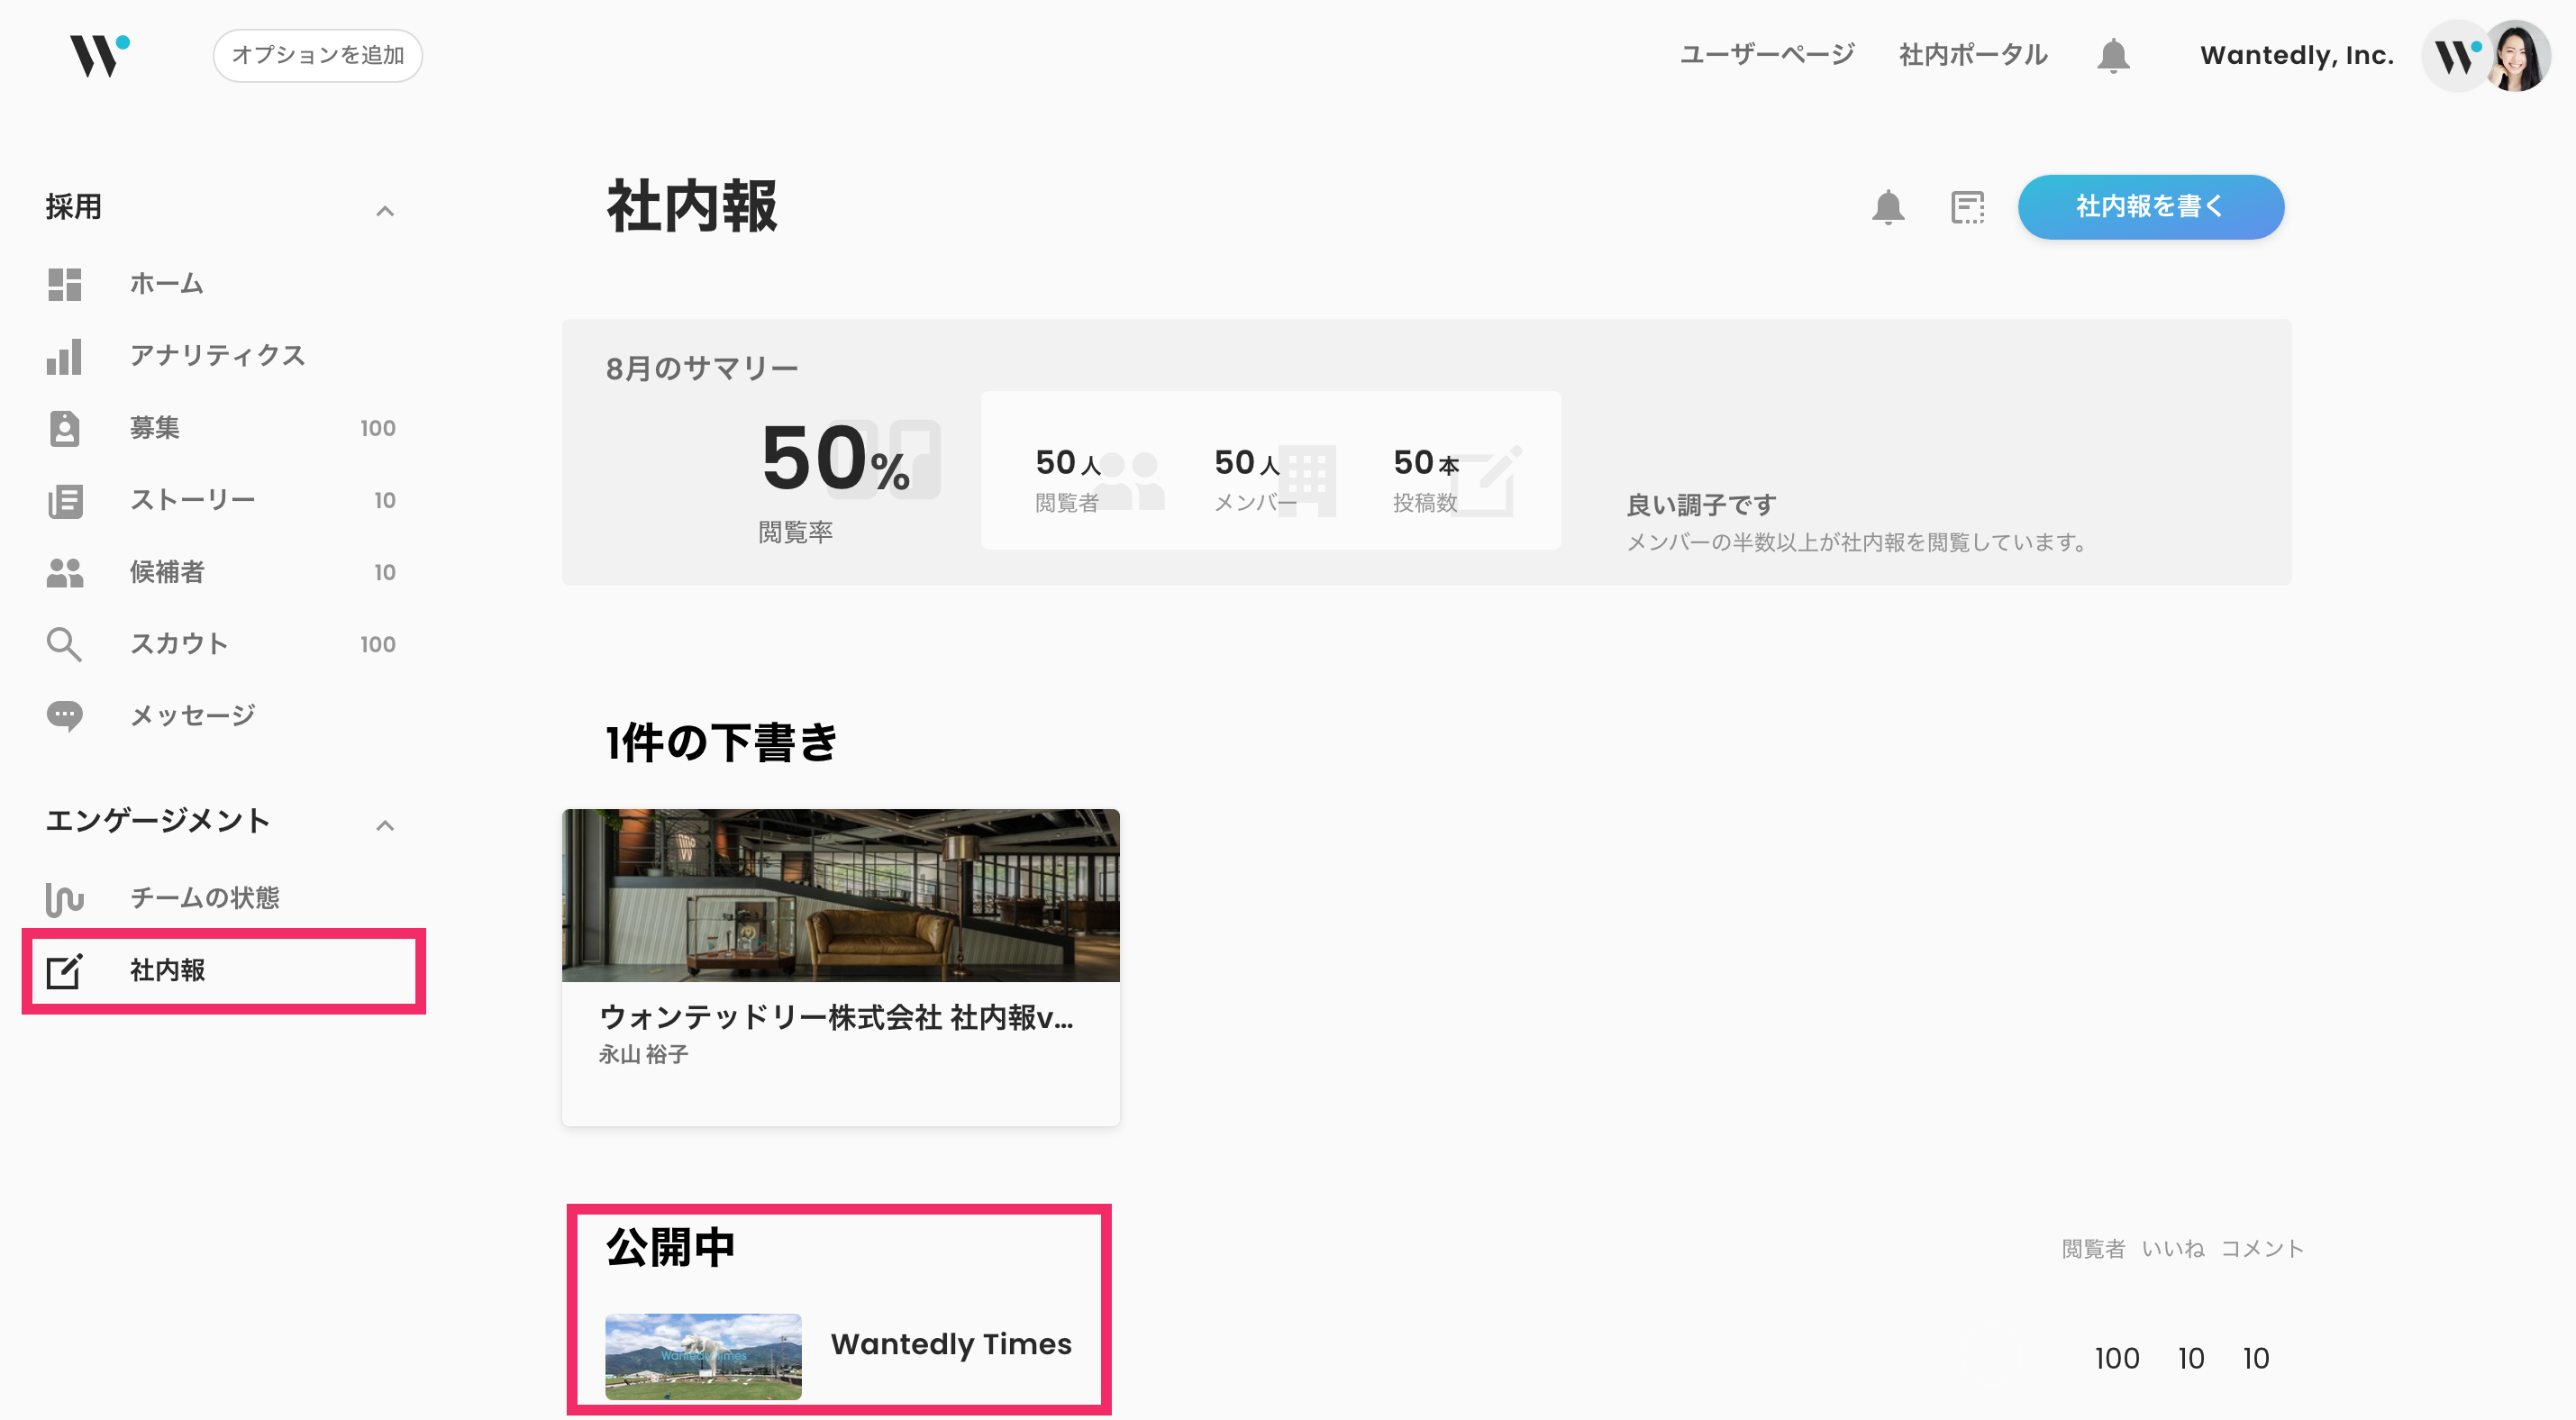Click the チームの状態 pulse icon
Image resolution: width=2576 pixels, height=1420 pixels.
coord(65,898)
